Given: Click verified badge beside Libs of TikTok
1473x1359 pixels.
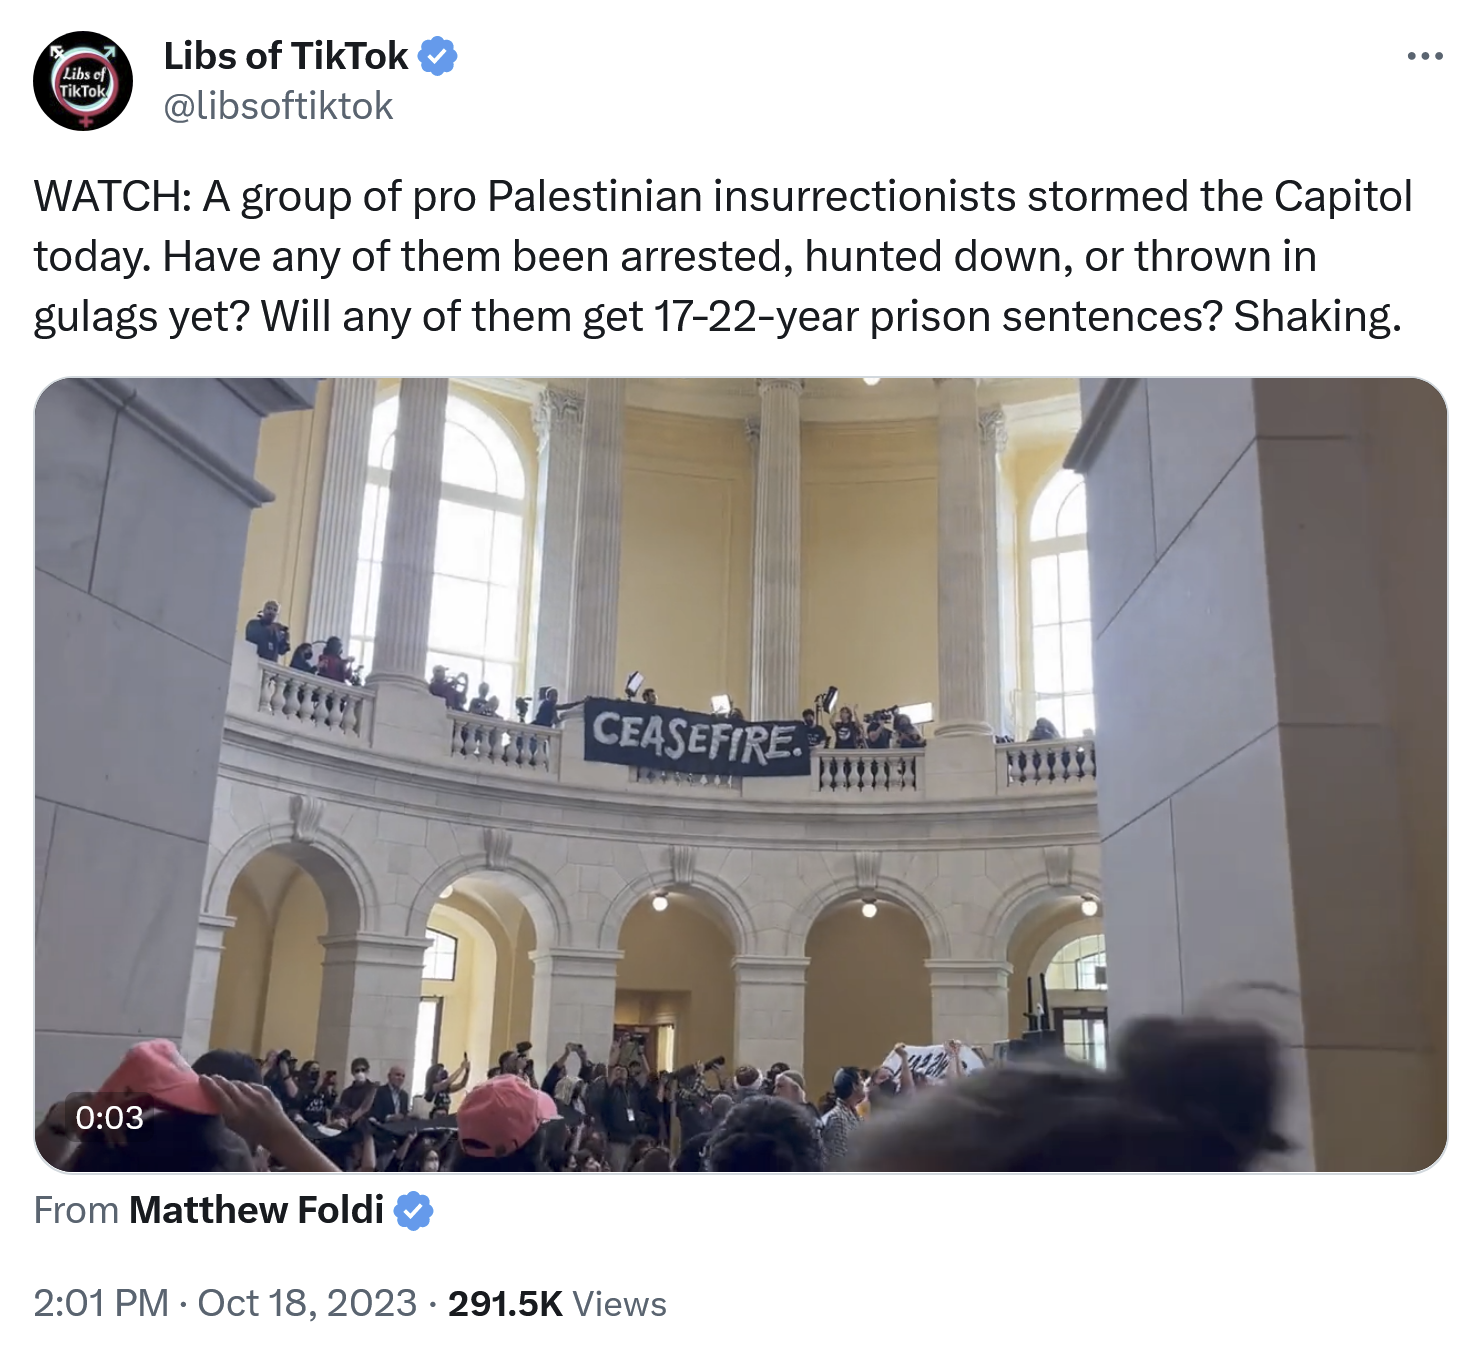Looking at the screenshot, I should pyautogui.click(x=437, y=56).
